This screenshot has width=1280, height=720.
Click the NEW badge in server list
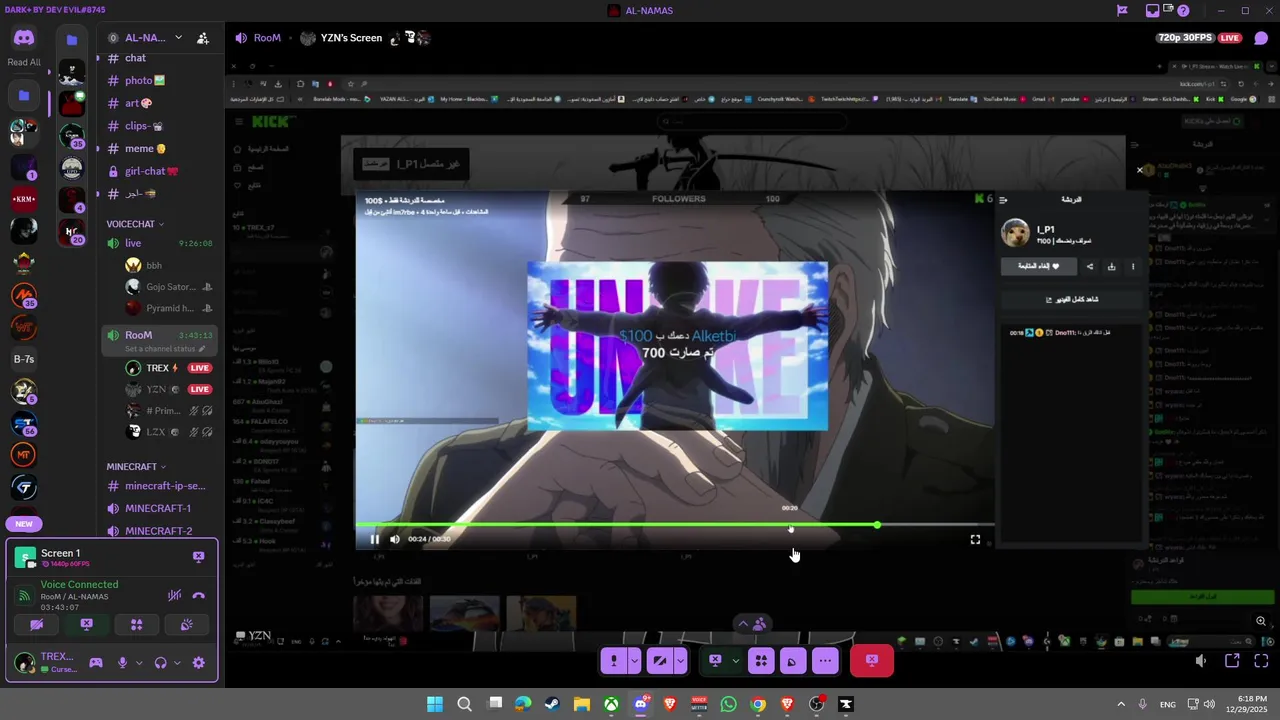tap(24, 524)
